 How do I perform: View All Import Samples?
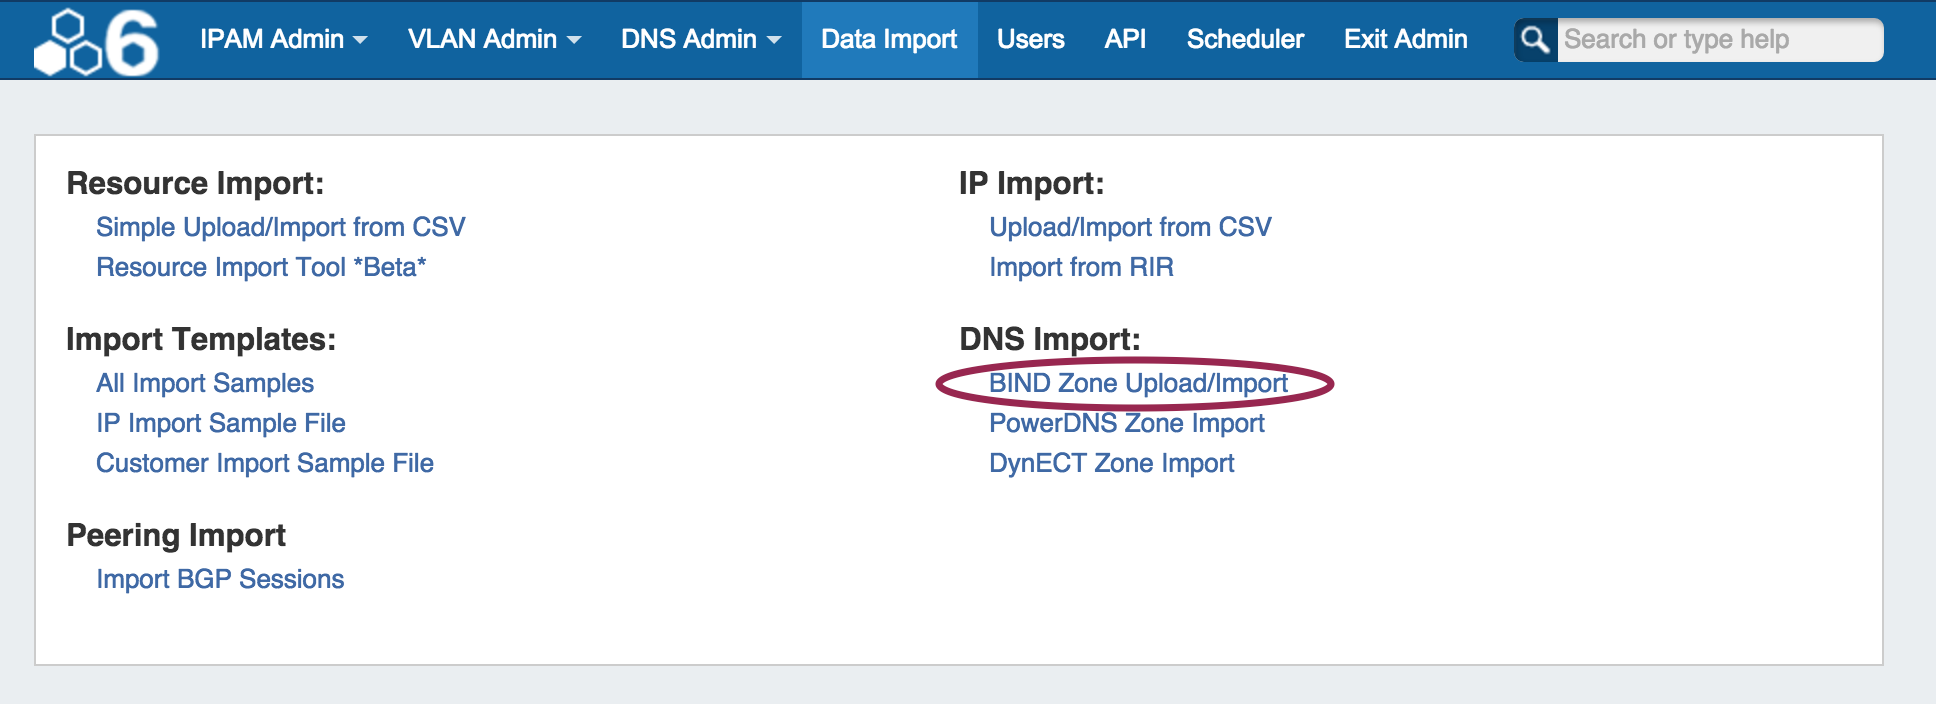click(205, 383)
